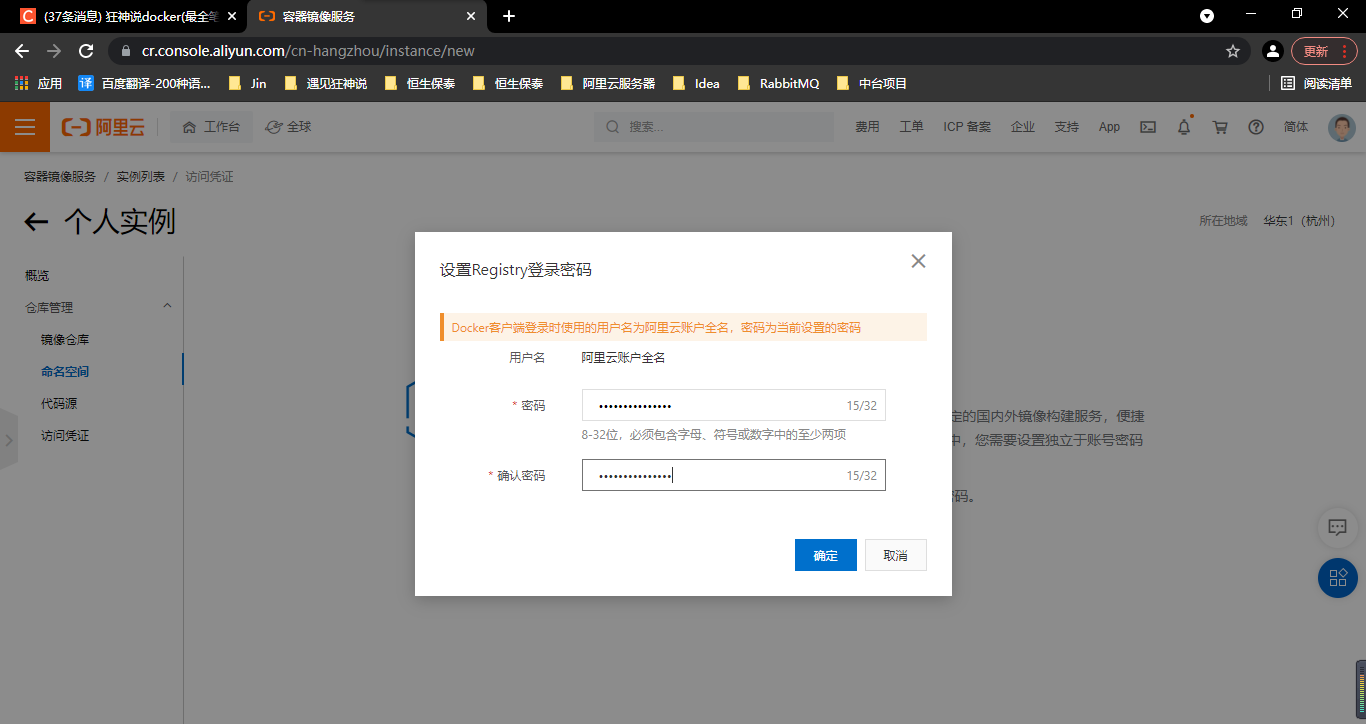Collapse the left sidebar handle
Screen dimensions: 1366x724
click(9, 439)
